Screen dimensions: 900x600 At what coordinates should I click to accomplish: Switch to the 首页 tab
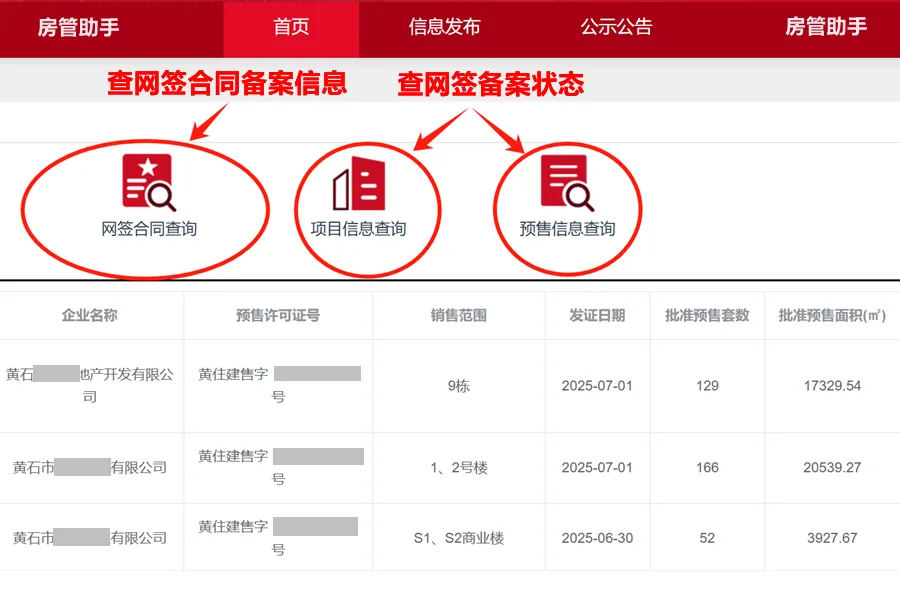[291, 28]
